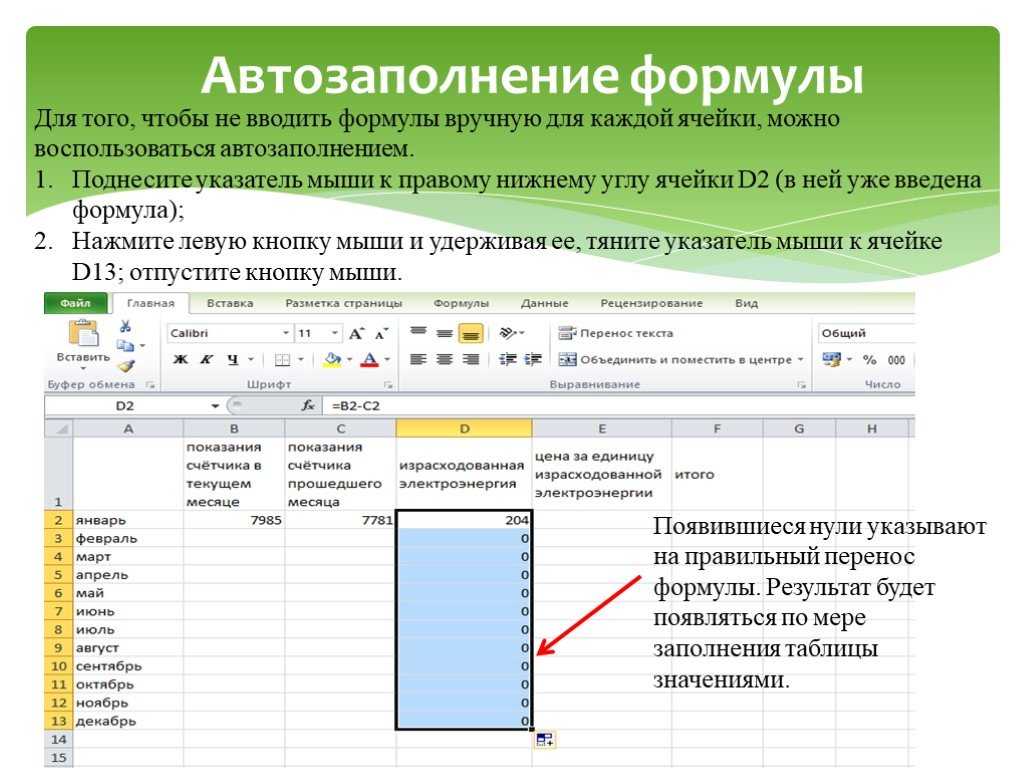Expand fill color dropdown arrow
This screenshot has height=768, width=1024.
[349, 359]
